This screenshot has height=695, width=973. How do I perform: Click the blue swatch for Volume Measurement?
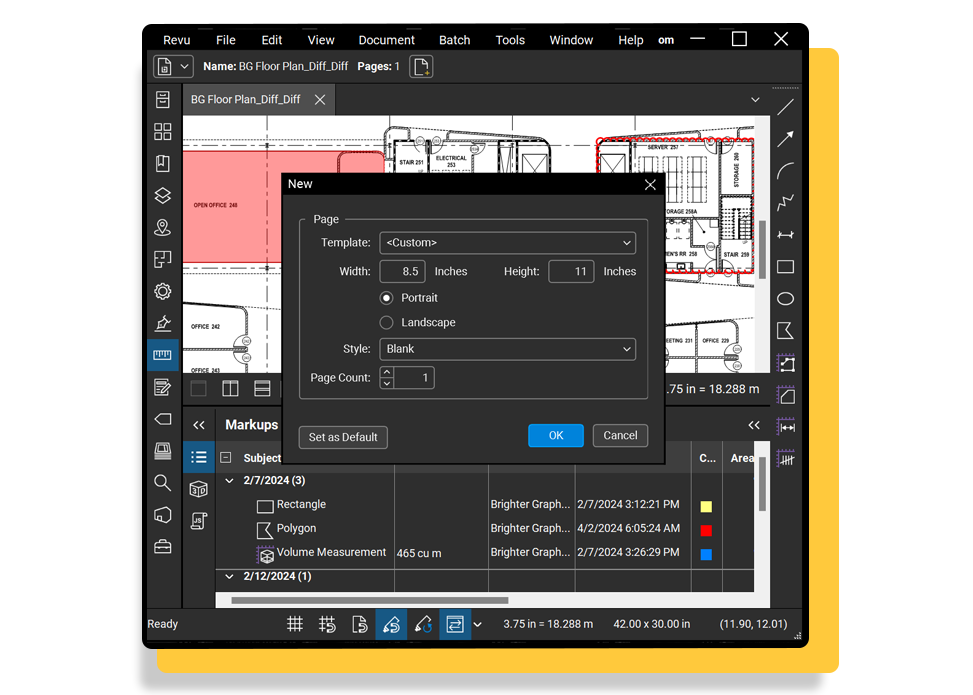706,555
